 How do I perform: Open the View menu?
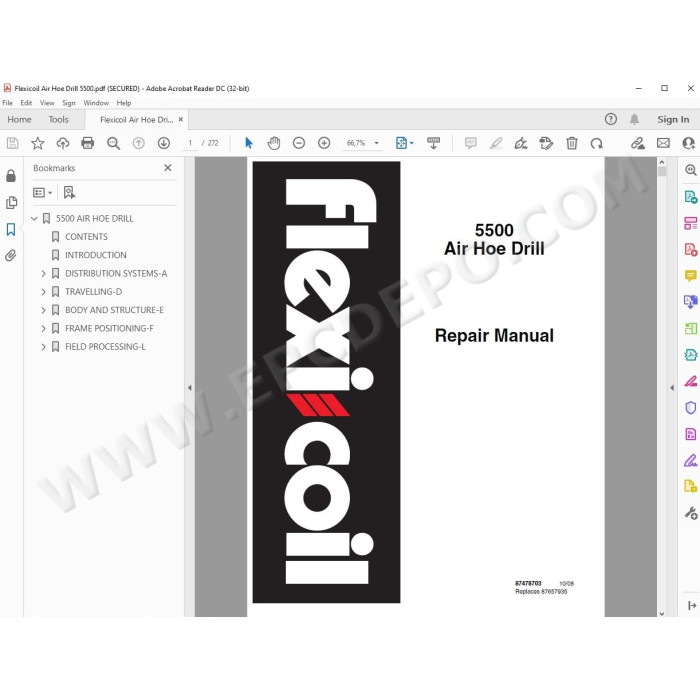(x=47, y=103)
